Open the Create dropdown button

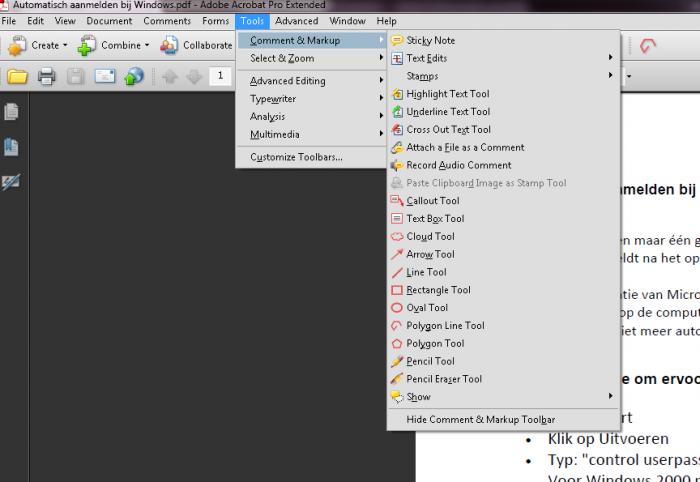(37, 46)
